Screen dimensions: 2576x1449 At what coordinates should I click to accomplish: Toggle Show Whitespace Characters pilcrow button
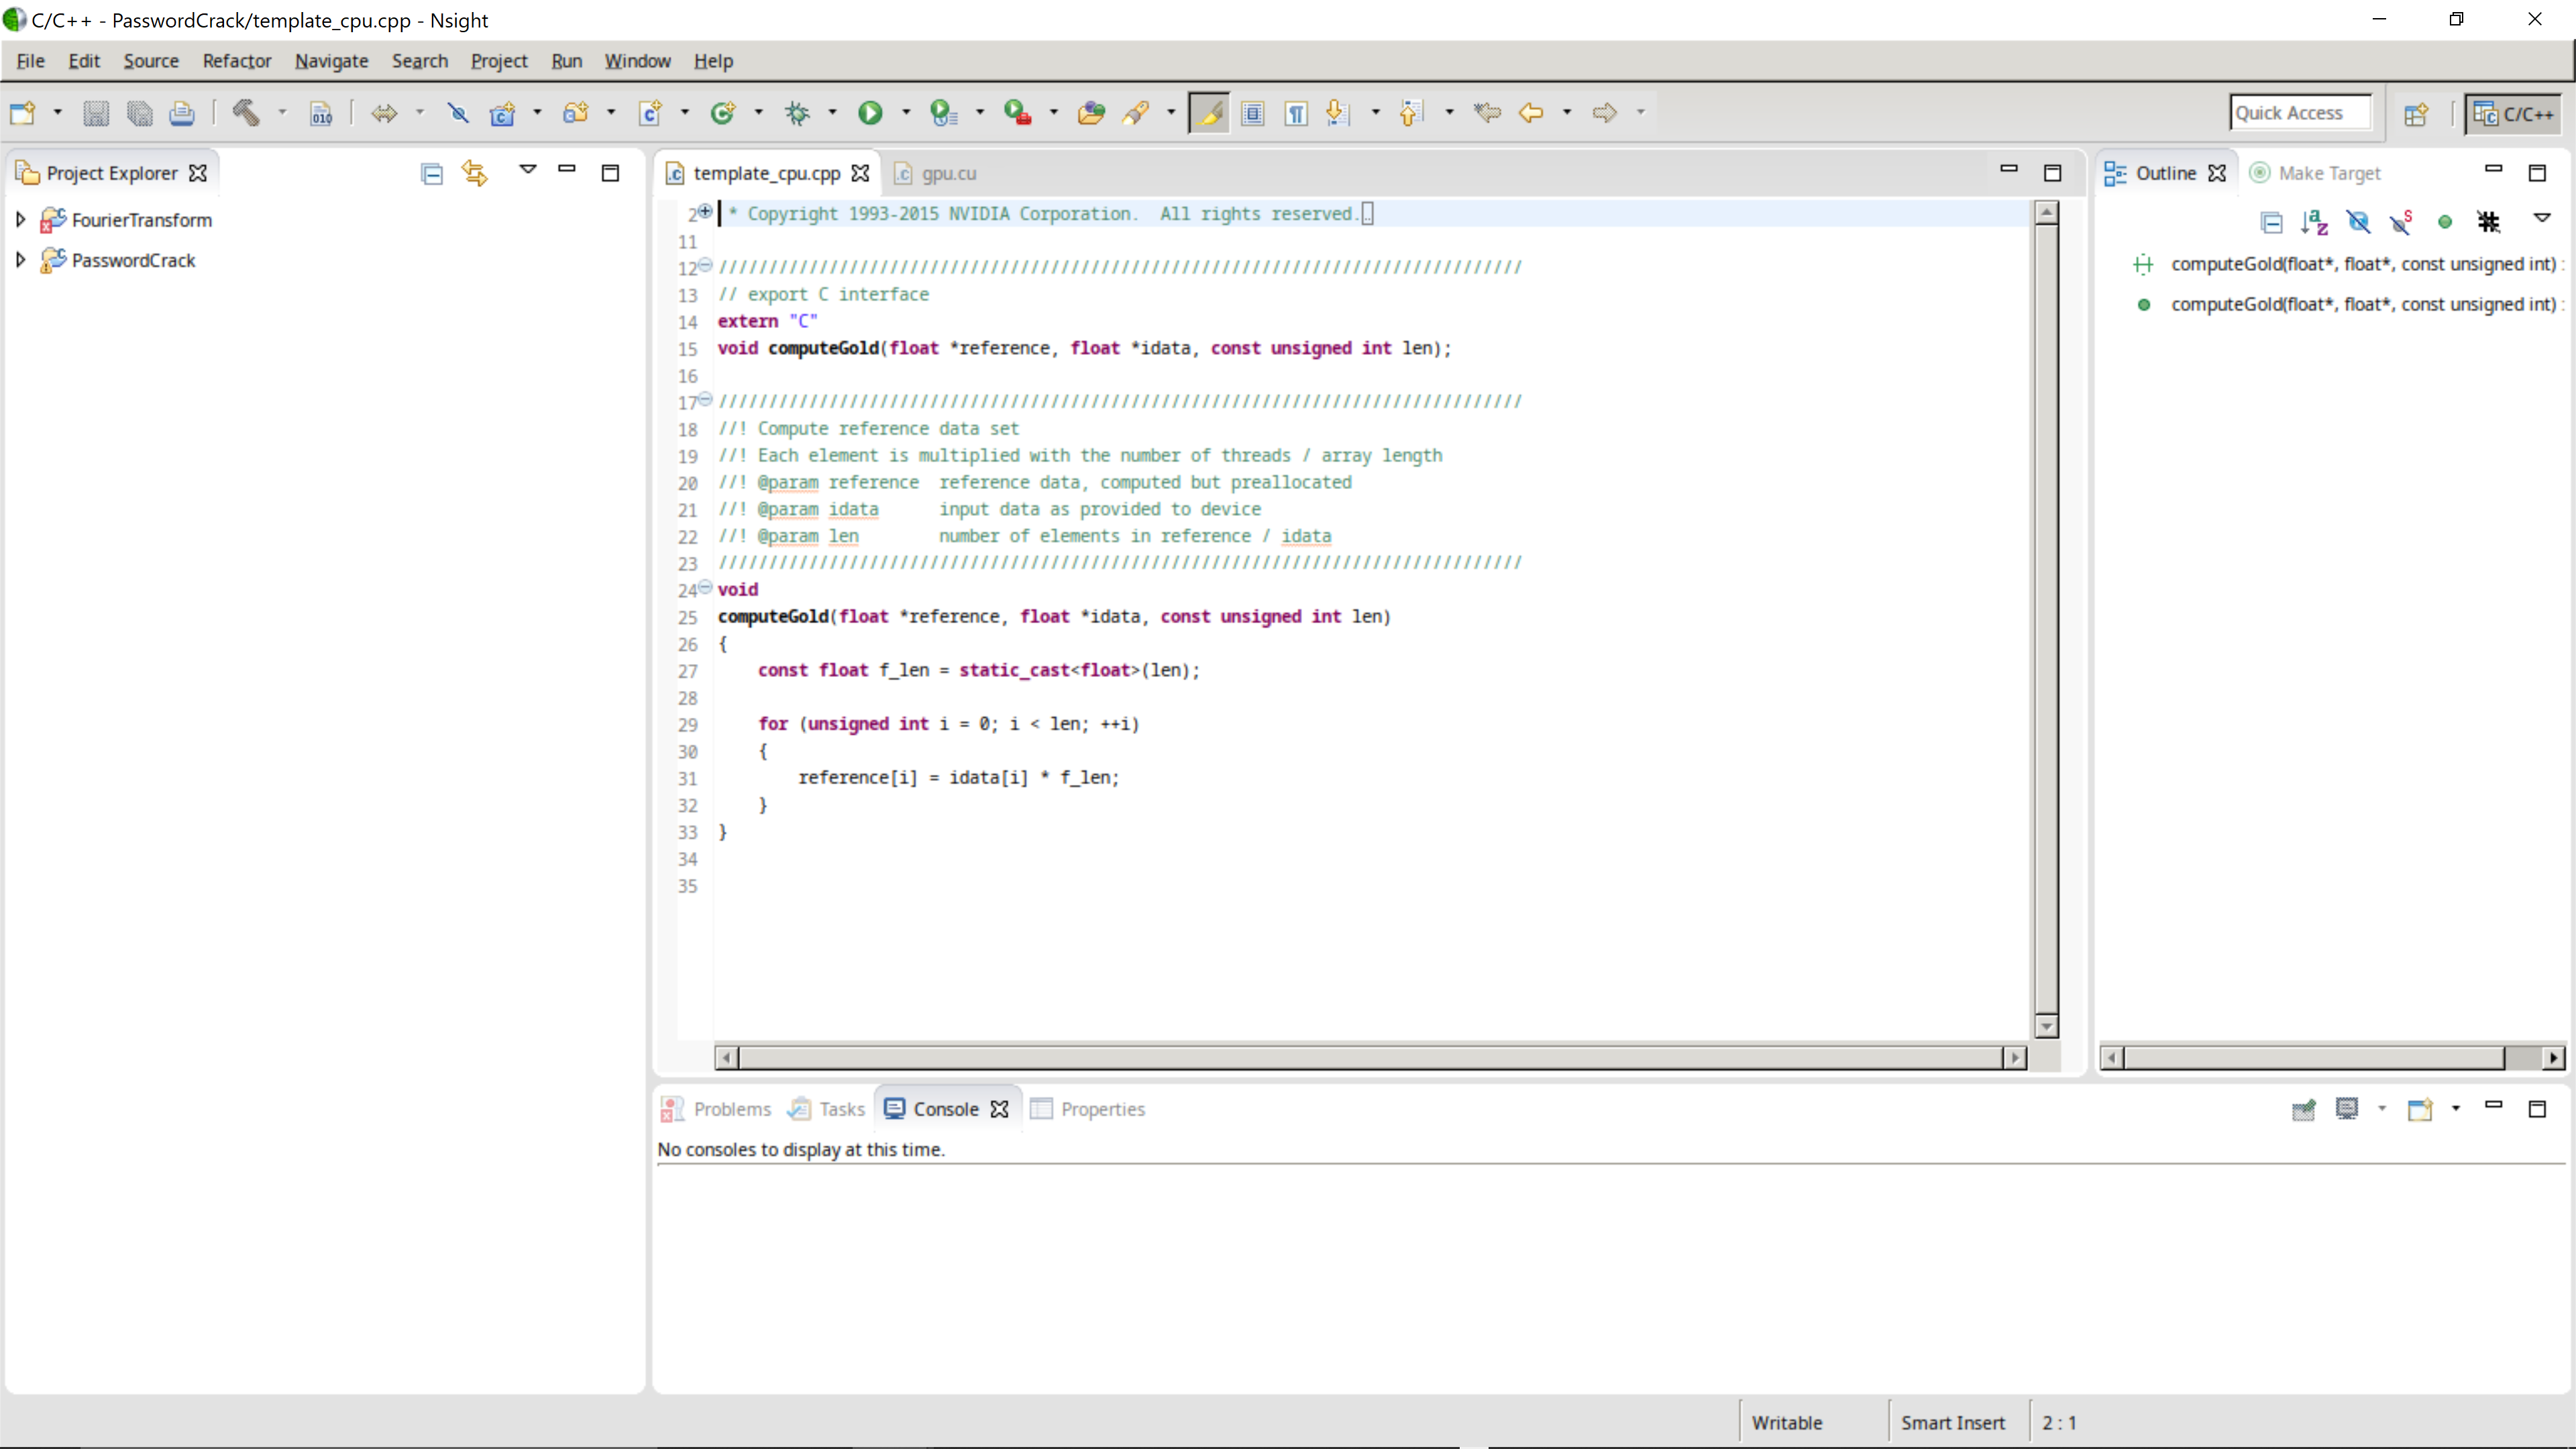(x=1296, y=113)
